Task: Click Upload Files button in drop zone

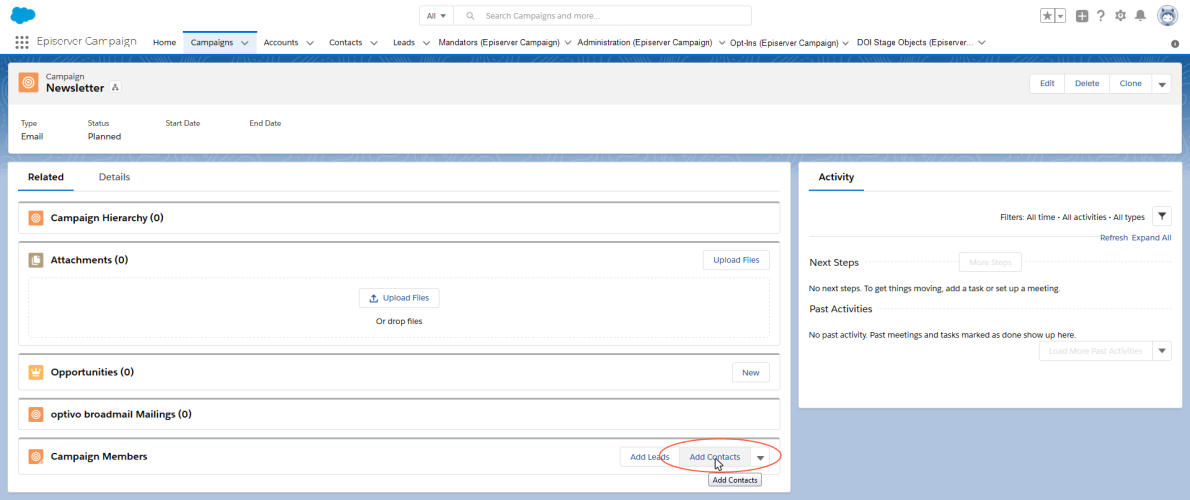Action: [x=399, y=298]
